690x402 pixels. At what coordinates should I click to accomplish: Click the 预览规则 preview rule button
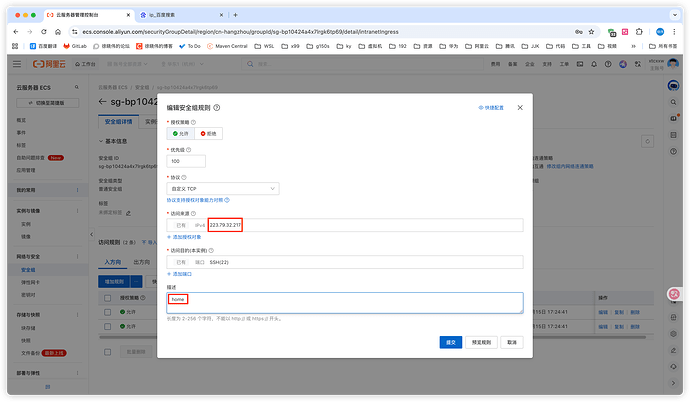coord(478,341)
